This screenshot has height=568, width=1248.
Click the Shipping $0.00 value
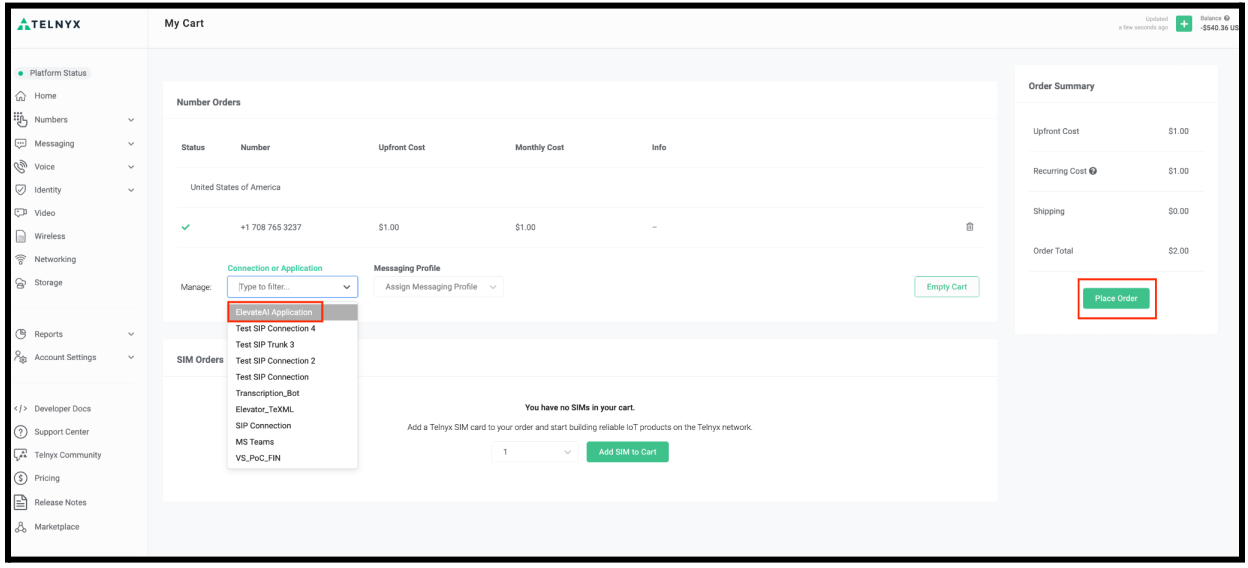point(1178,211)
